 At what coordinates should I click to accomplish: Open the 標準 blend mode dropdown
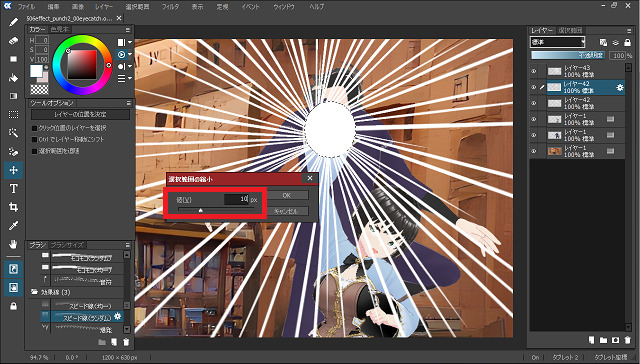(558, 42)
